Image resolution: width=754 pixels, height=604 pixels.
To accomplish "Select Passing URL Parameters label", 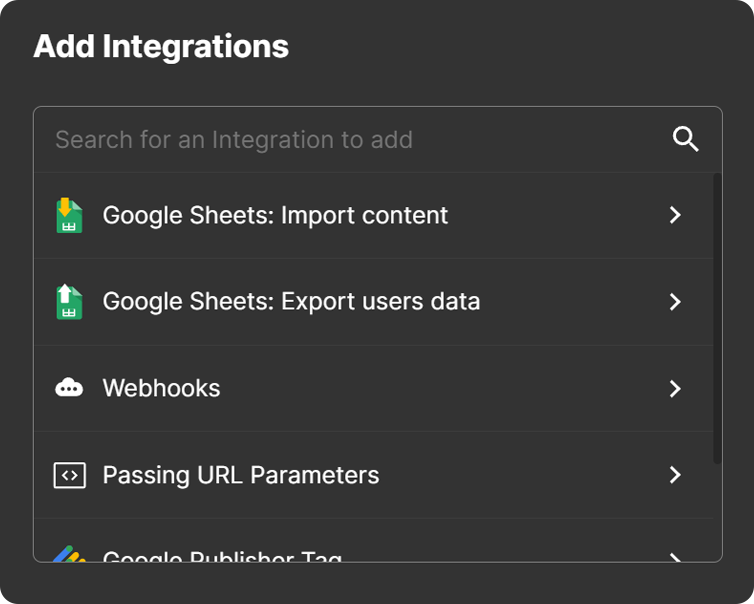I will [x=241, y=475].
